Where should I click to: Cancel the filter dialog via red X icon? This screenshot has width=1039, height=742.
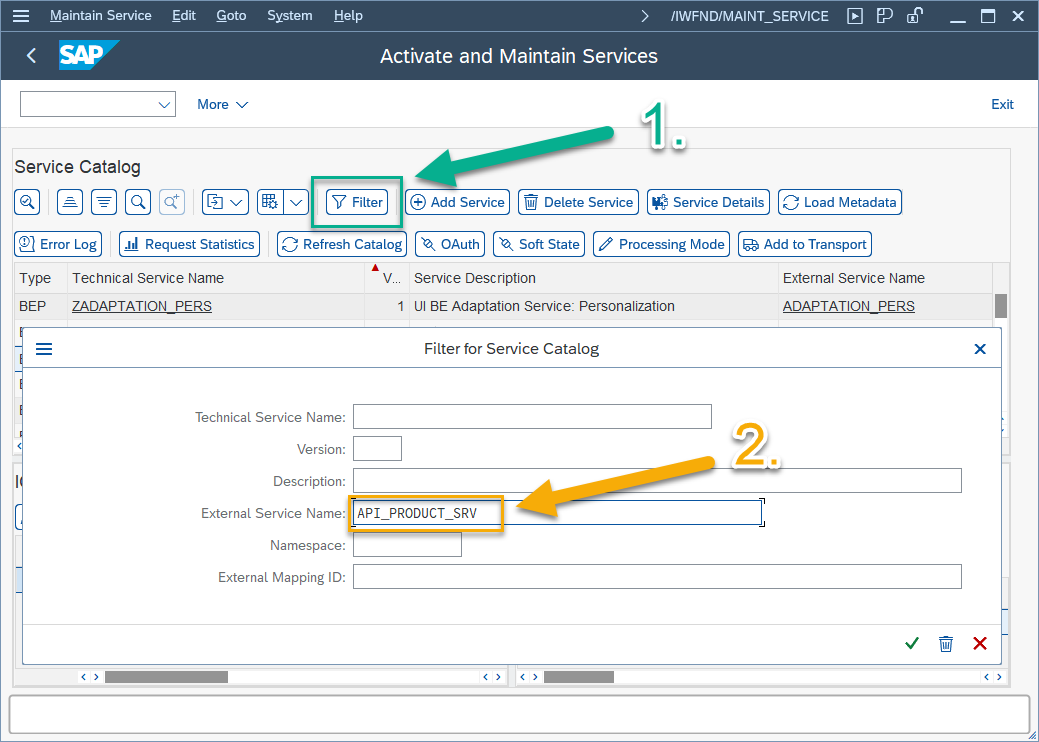(x=979, y=643)
